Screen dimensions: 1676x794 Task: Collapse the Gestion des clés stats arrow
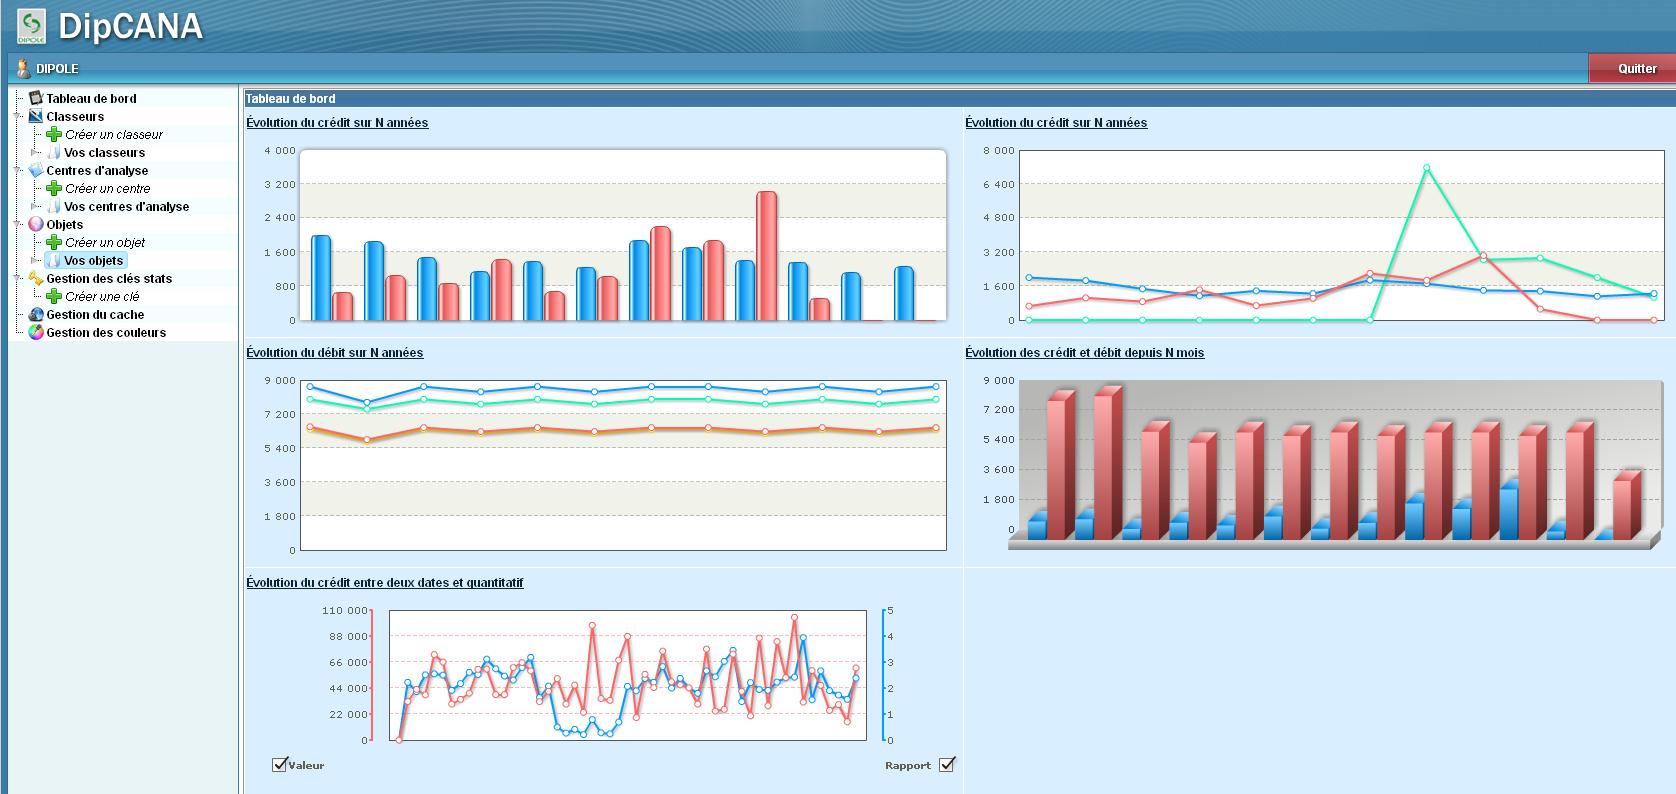[18, 278]
